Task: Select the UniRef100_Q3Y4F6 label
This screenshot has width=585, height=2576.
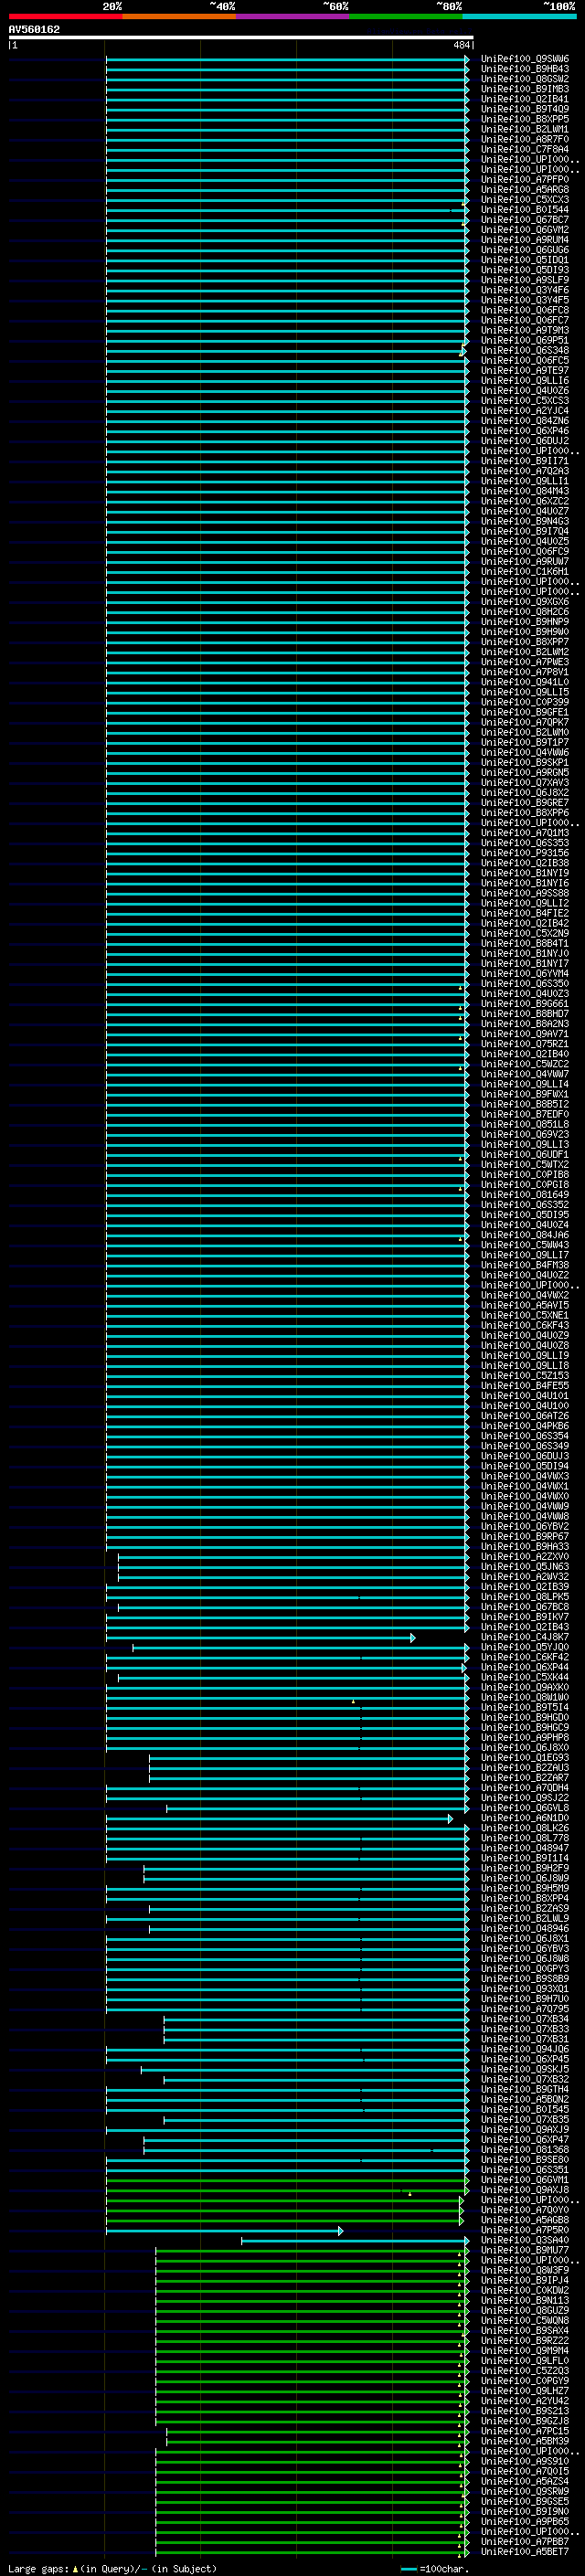Action: (525, 290)
